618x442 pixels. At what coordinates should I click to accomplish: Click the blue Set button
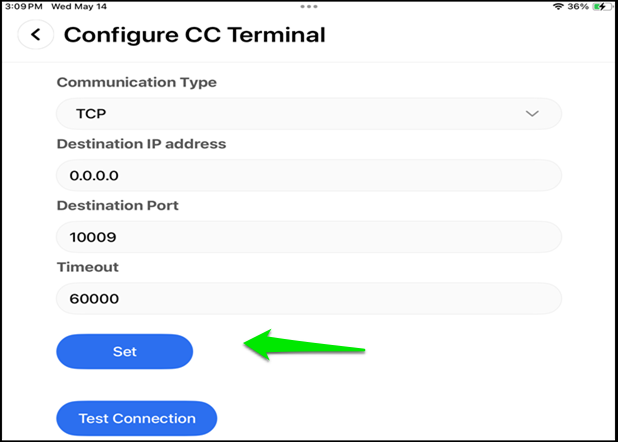click(x=125, y=351)
